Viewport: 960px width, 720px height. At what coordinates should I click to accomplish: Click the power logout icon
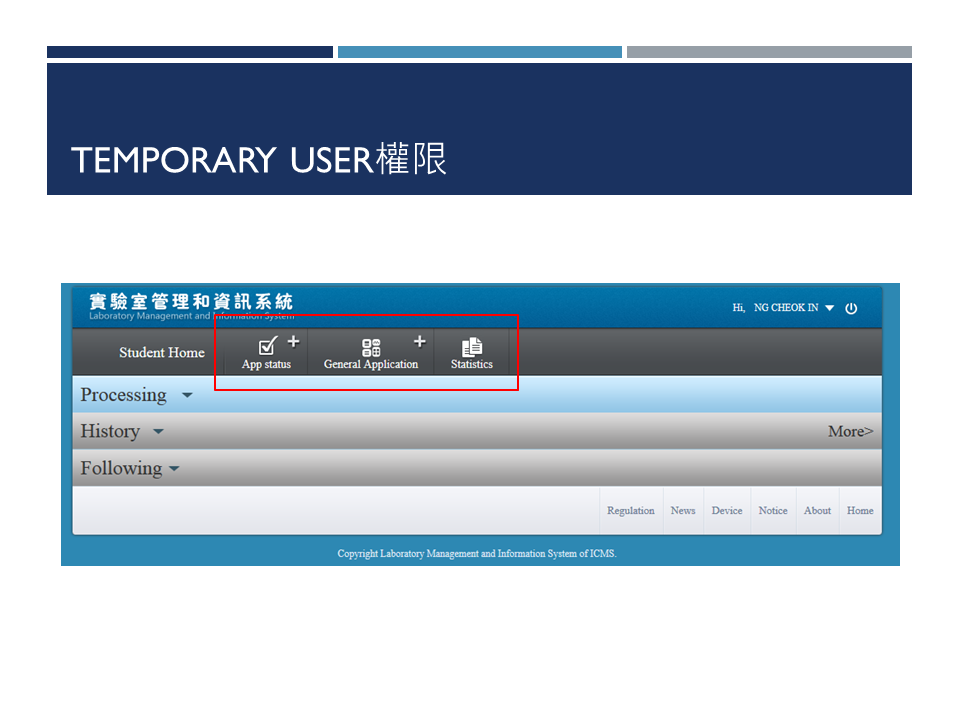point(851,309)
